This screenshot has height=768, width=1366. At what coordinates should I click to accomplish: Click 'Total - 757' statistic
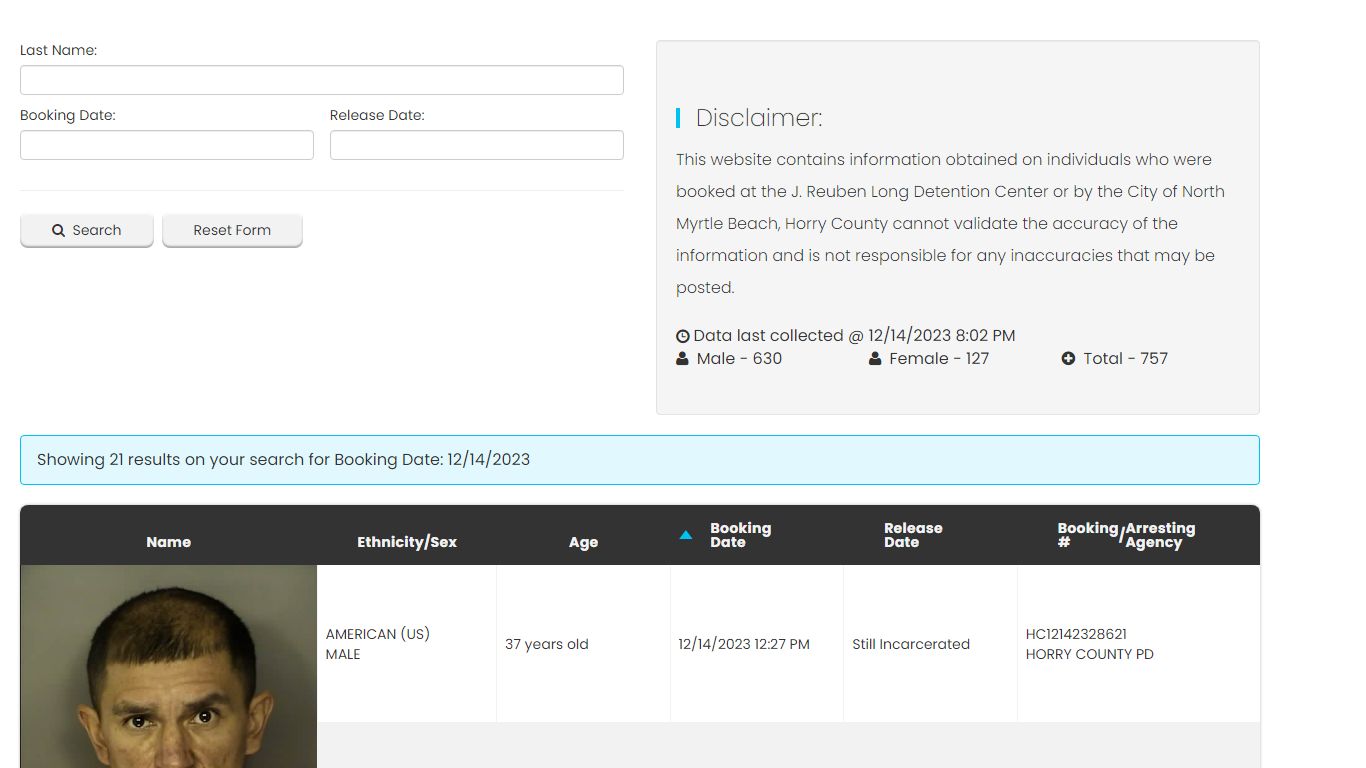(1126, 358)
